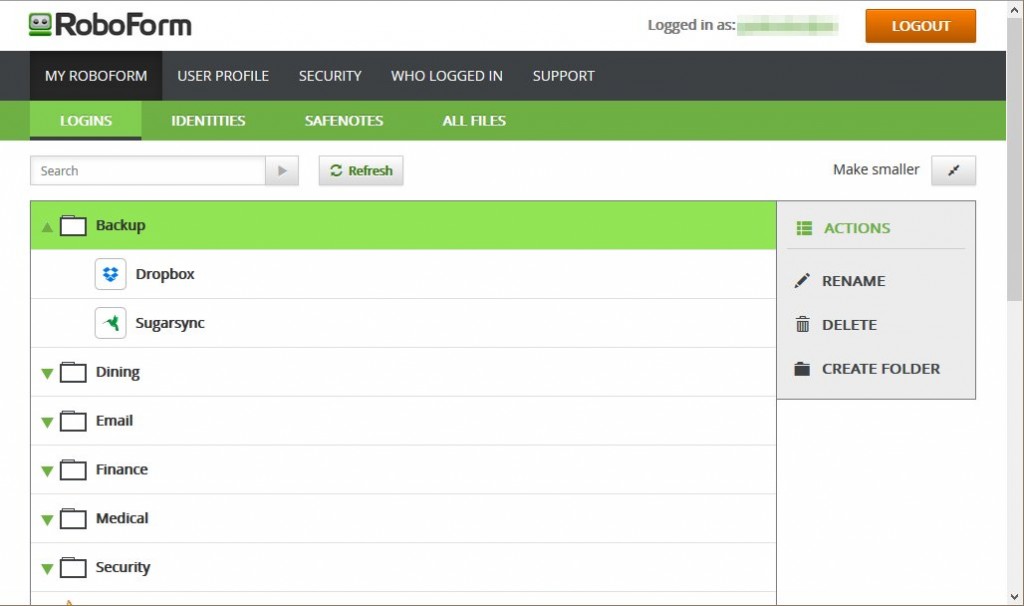Viewport: 1024px width, 606px height.
Task: Expand the Security folder arrow
Action: 47,569
